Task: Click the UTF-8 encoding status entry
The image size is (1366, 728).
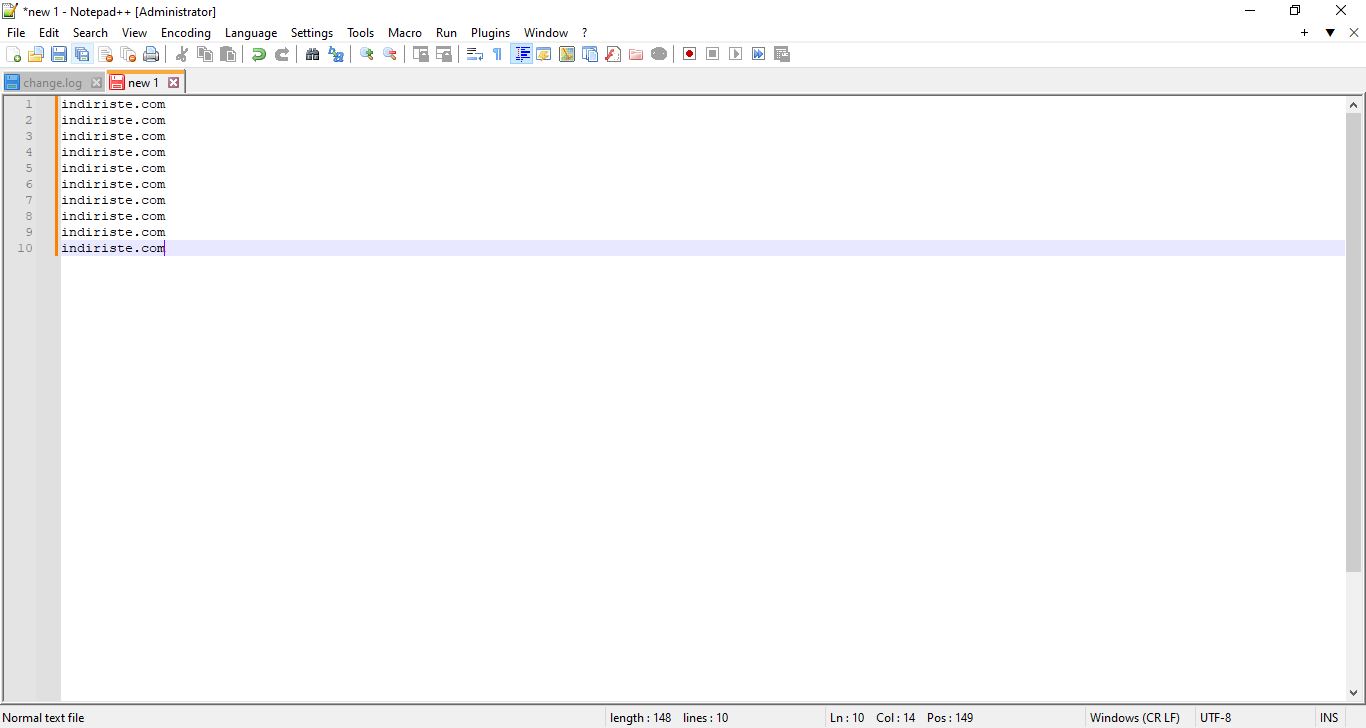Action: 1216,718
